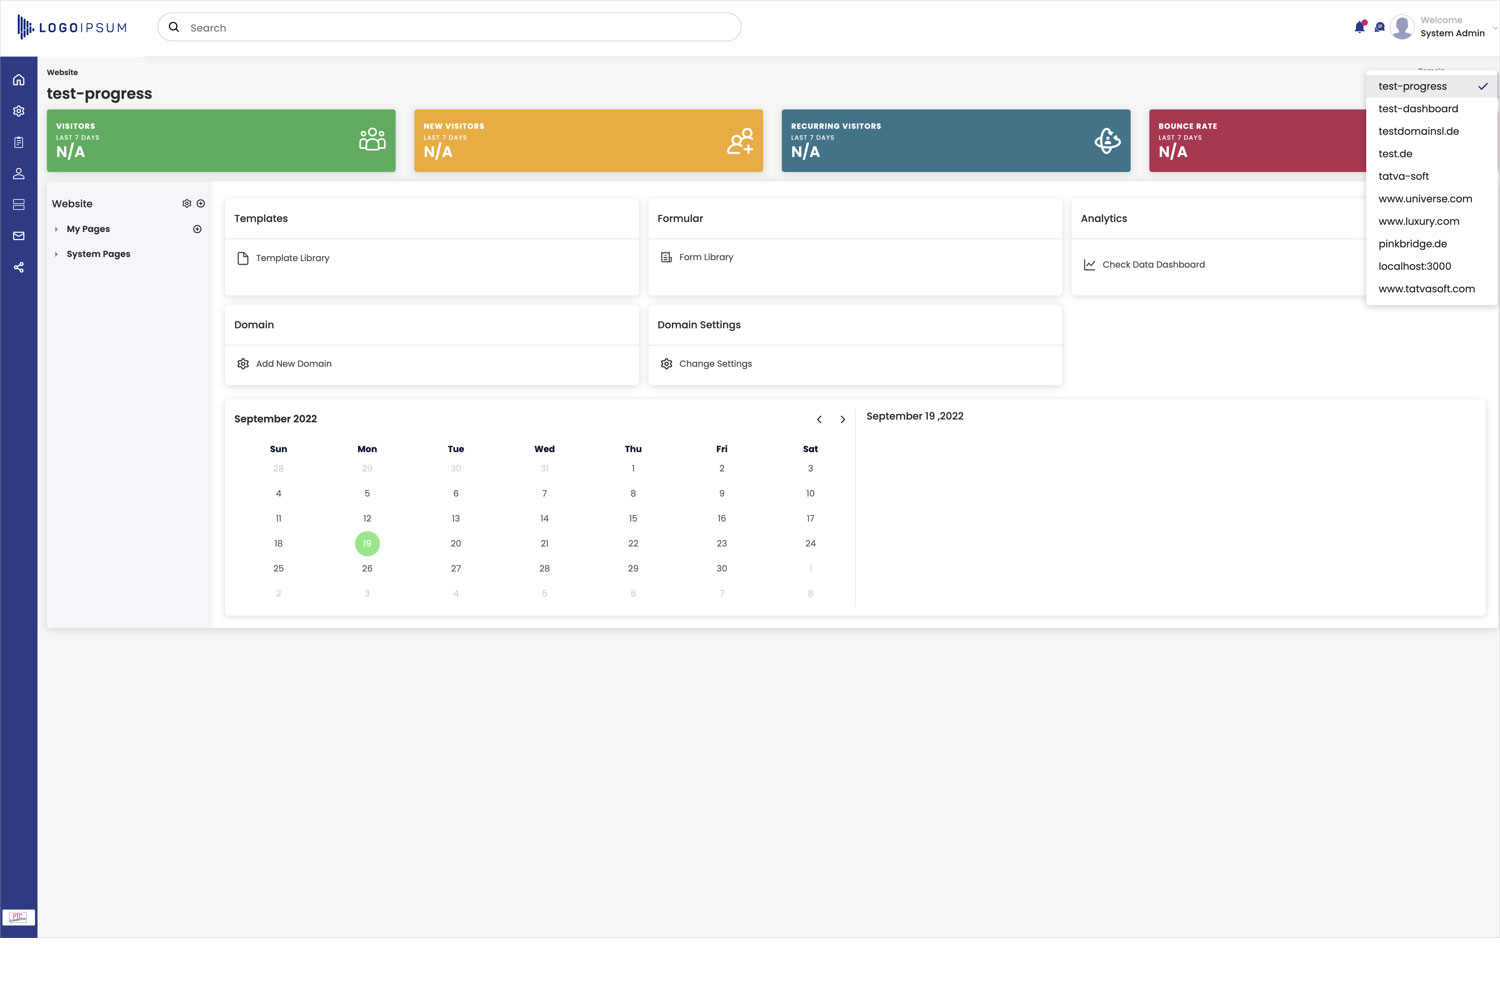The height and width of the screenshot is (988, 1500).
Task: Click Add New Domain
Action: [x=293, y=364]
